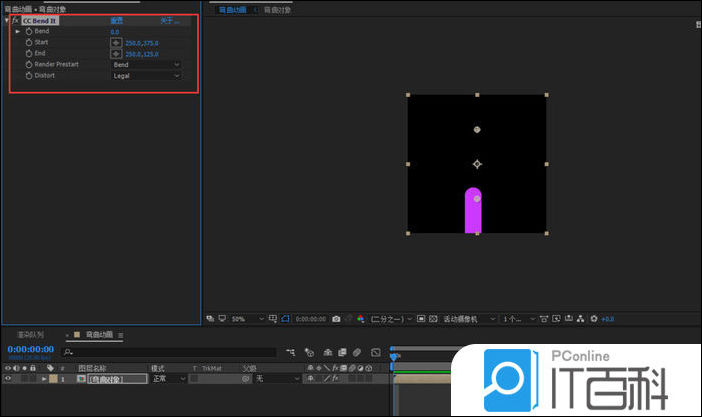Open the Render Prestart dropdown
702x417 pixels.
(x=146, y=65)
